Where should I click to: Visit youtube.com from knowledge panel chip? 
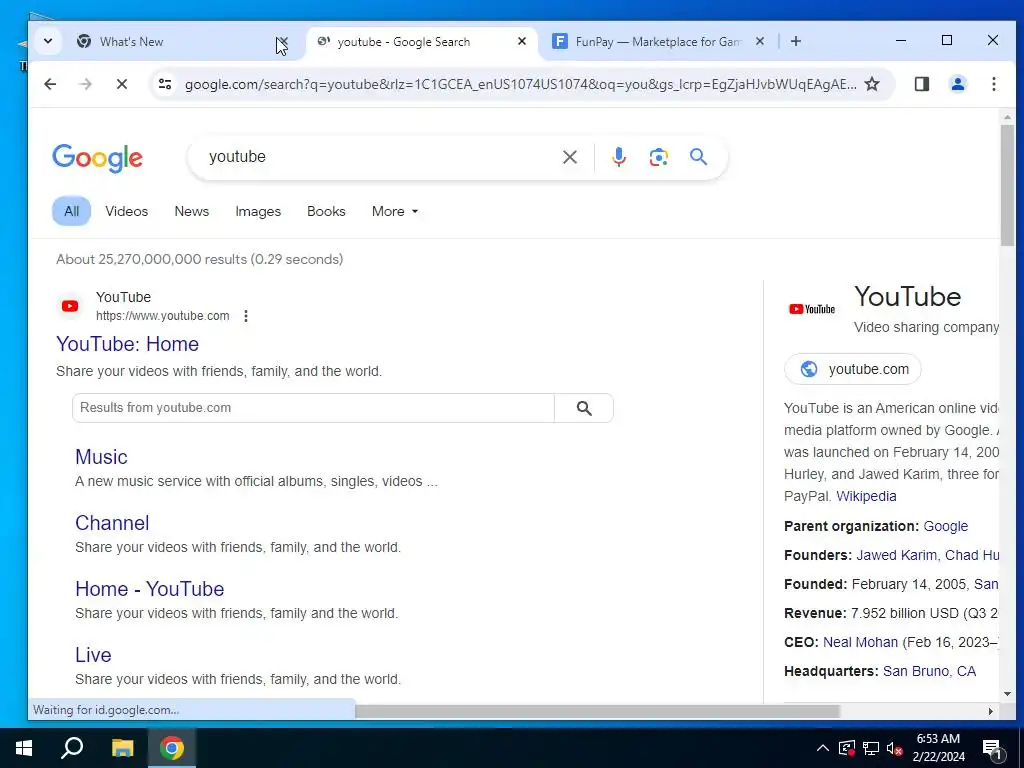(852, 369)
